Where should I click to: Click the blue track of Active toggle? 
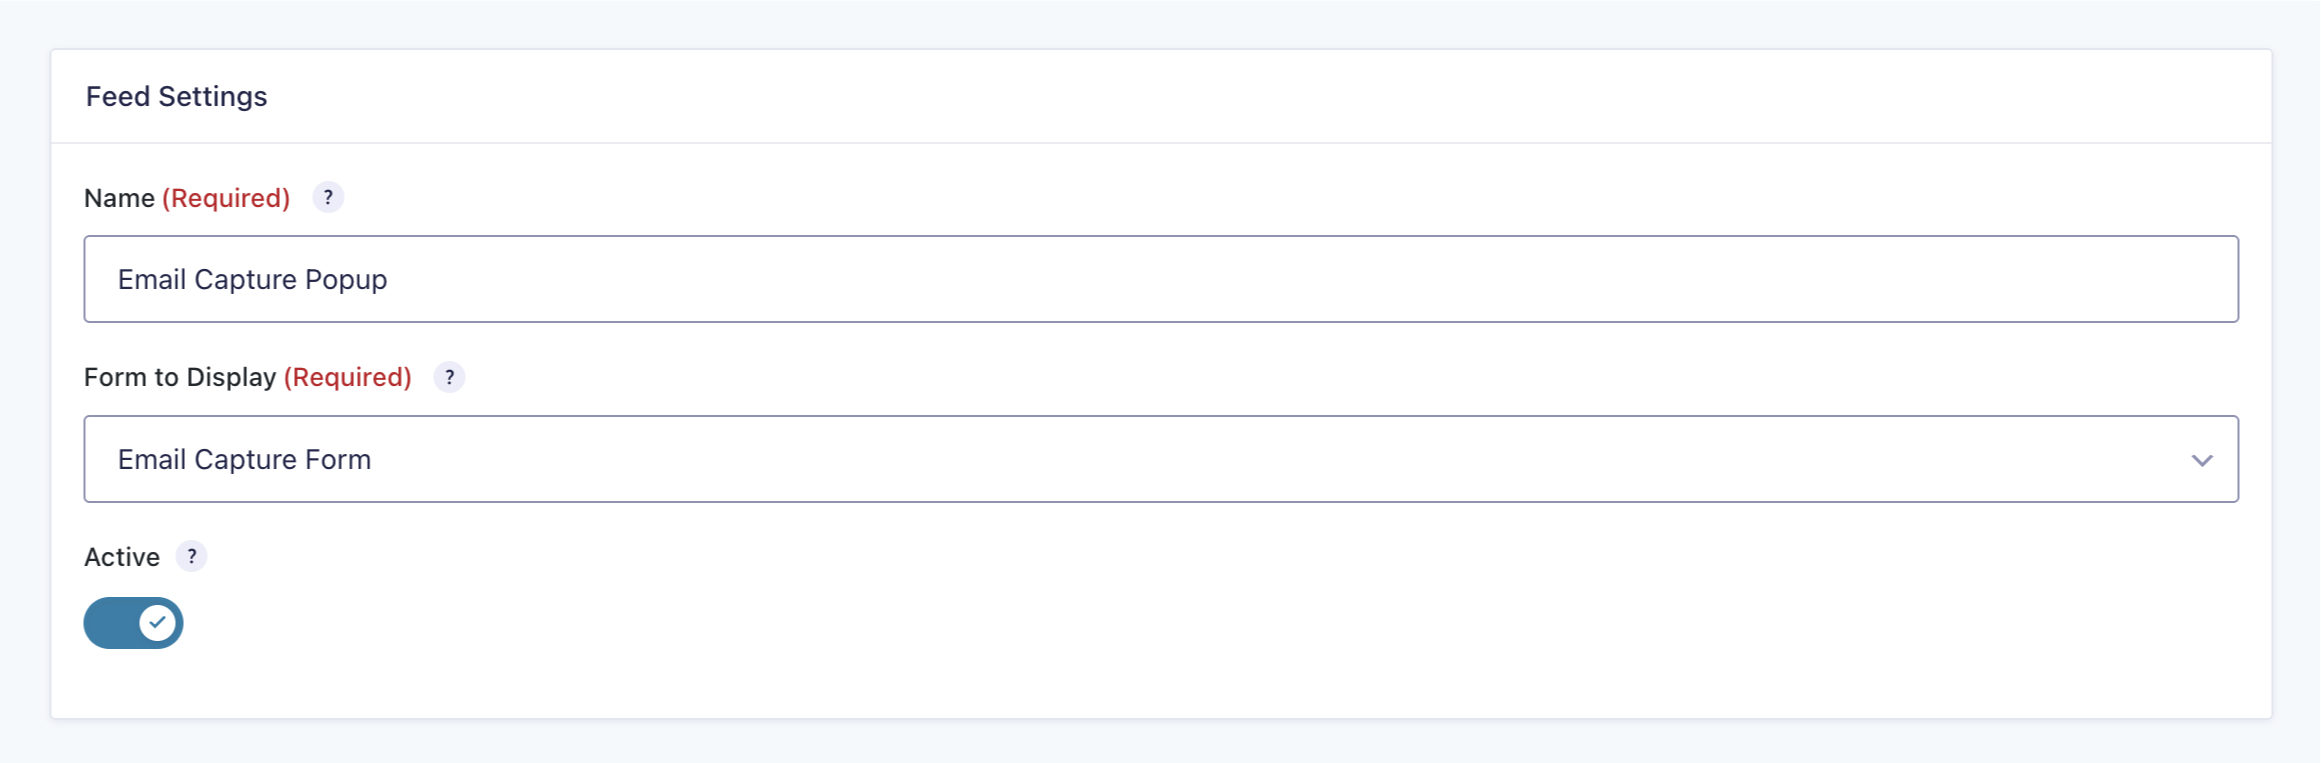click(109, 623)
